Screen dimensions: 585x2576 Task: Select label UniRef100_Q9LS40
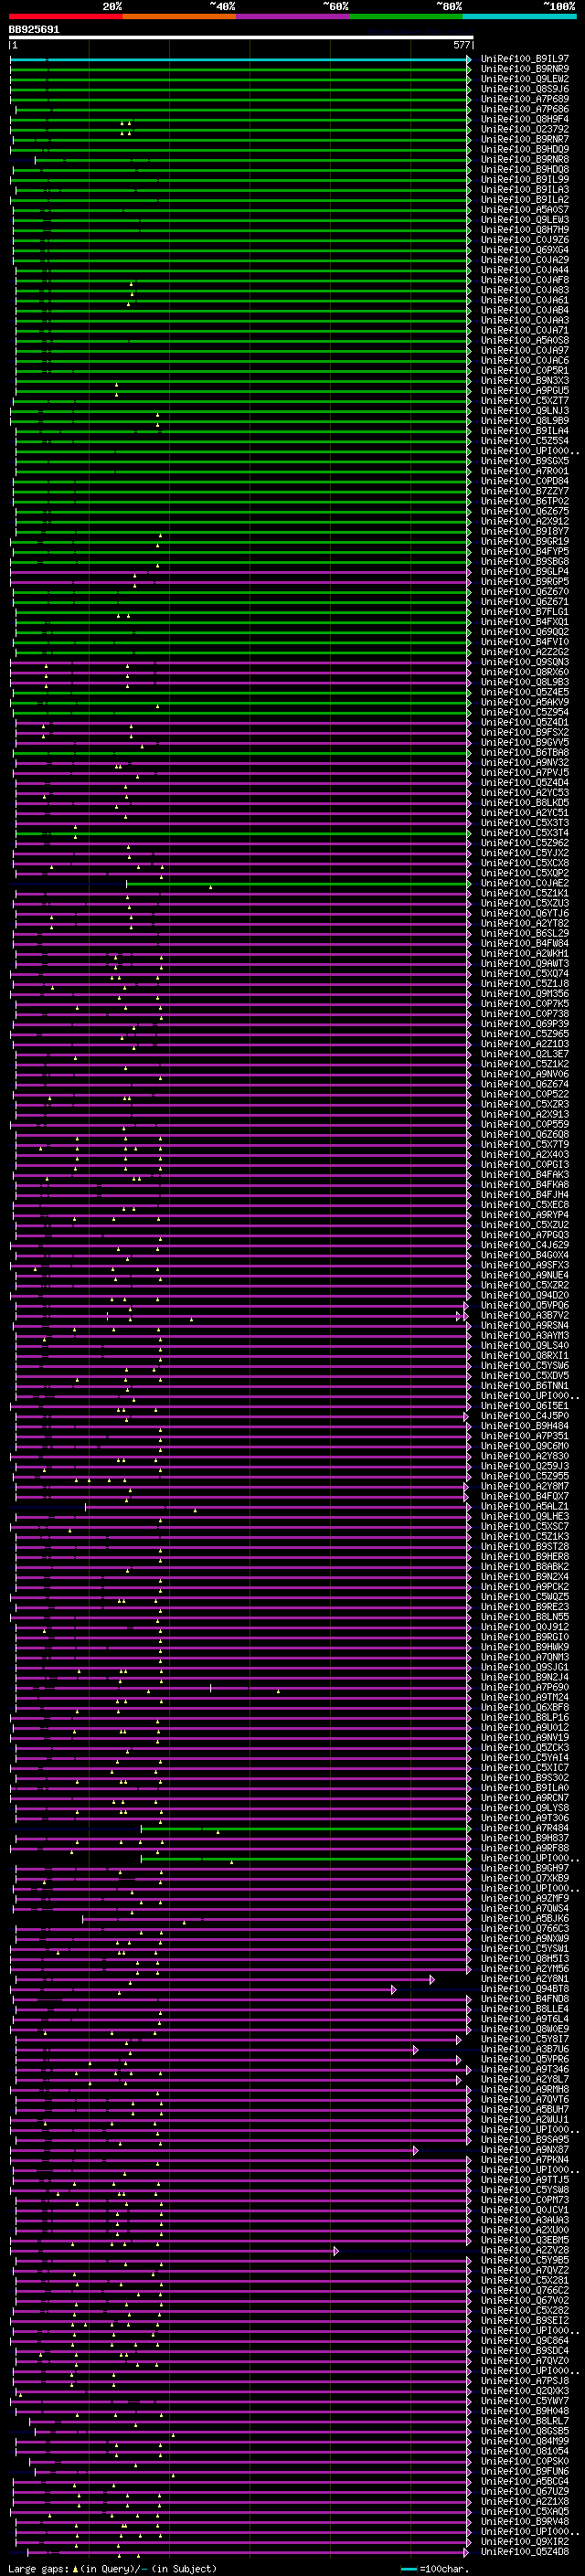click(525, 1345)
